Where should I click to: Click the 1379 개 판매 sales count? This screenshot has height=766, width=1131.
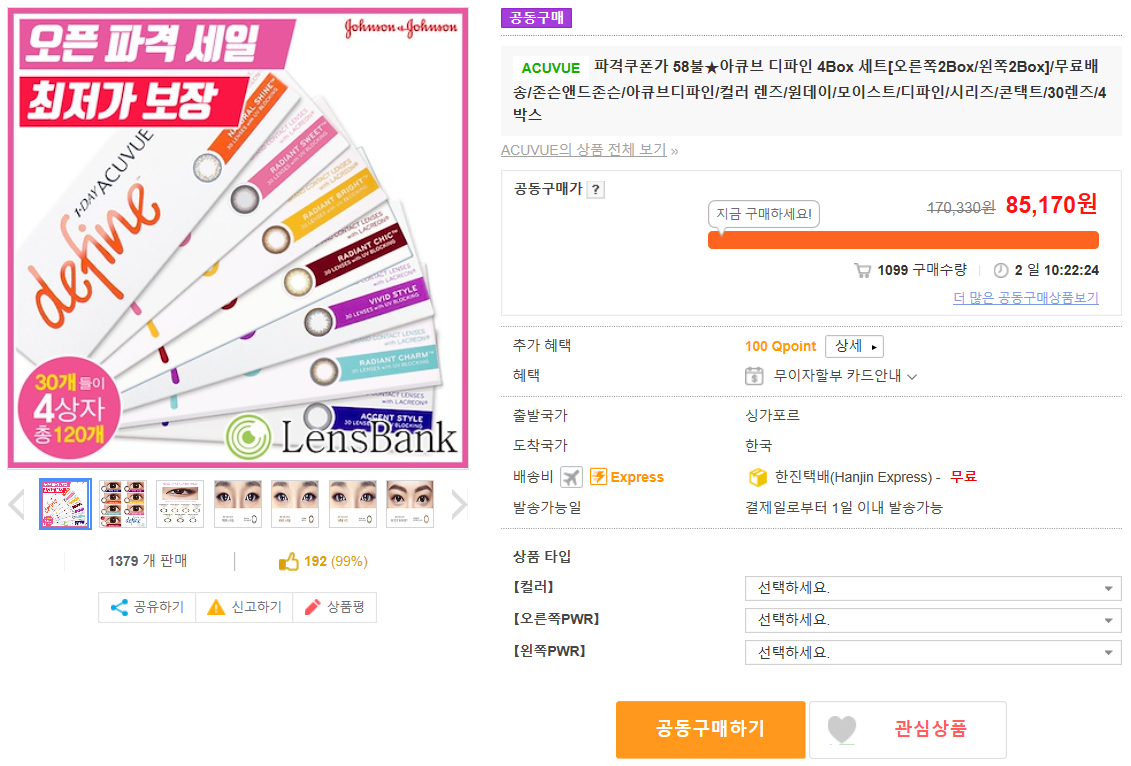pos(147,561)
